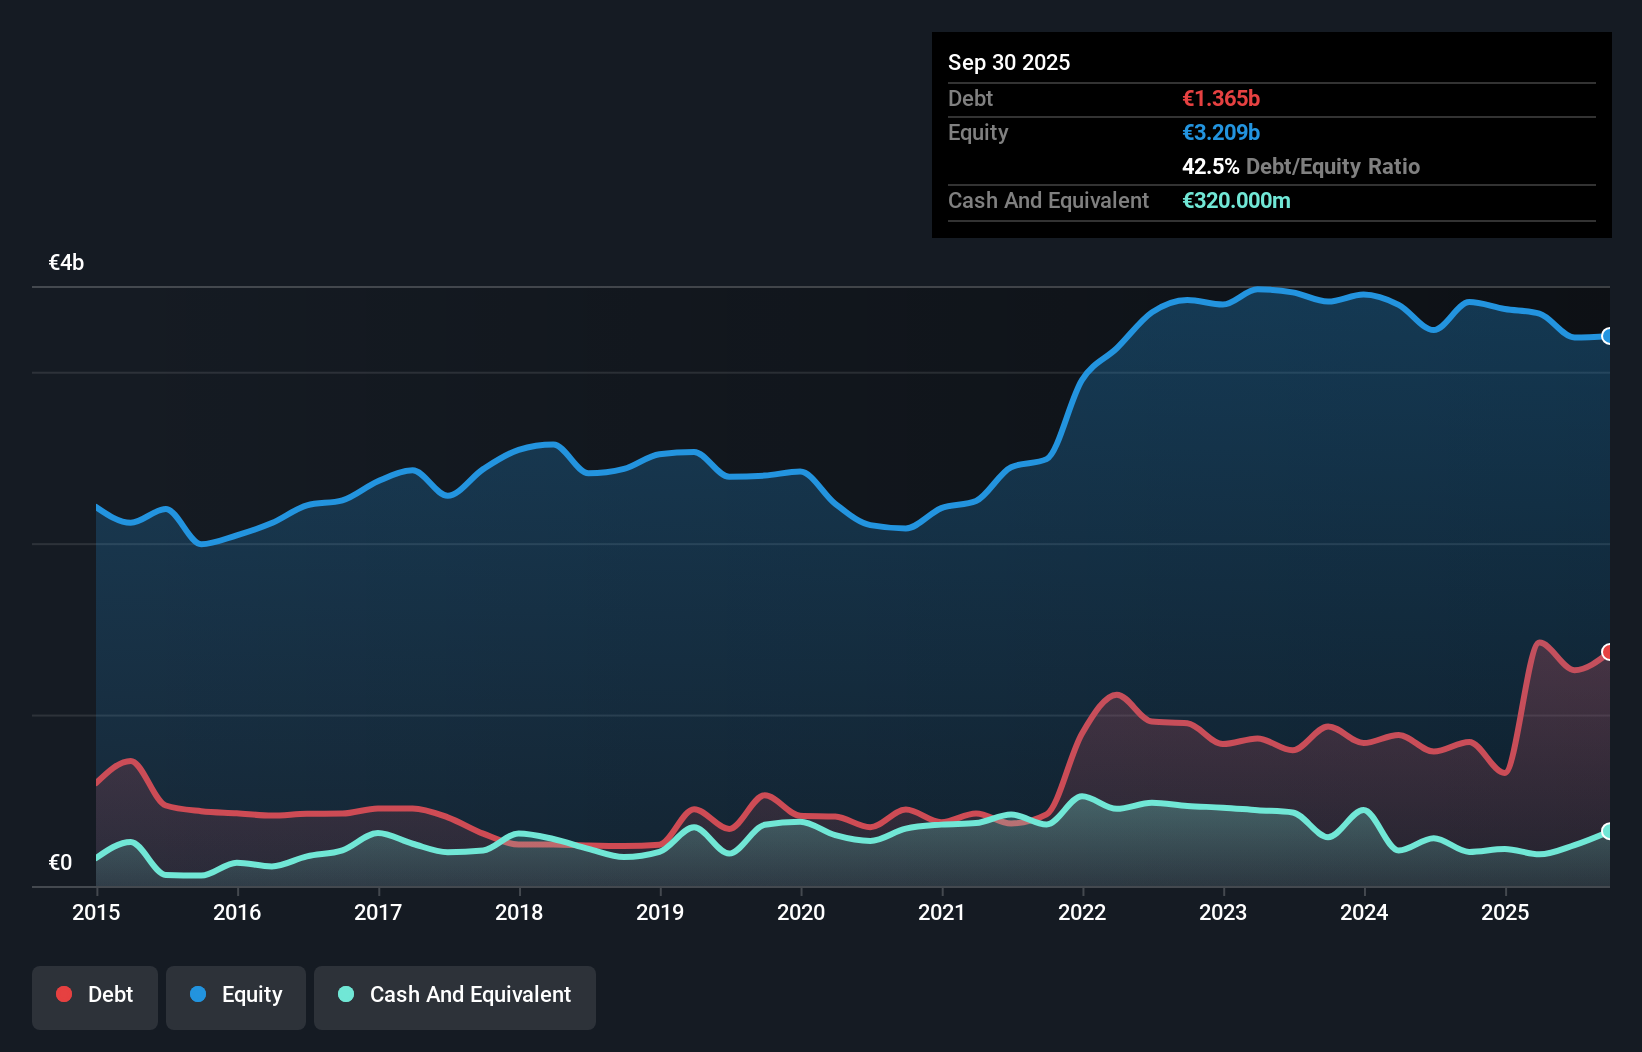Click the 42.5% Debt/Equity Ratio text
The width and height of the screenshot is (1642, 1052).
click(x=1301, y=166)
